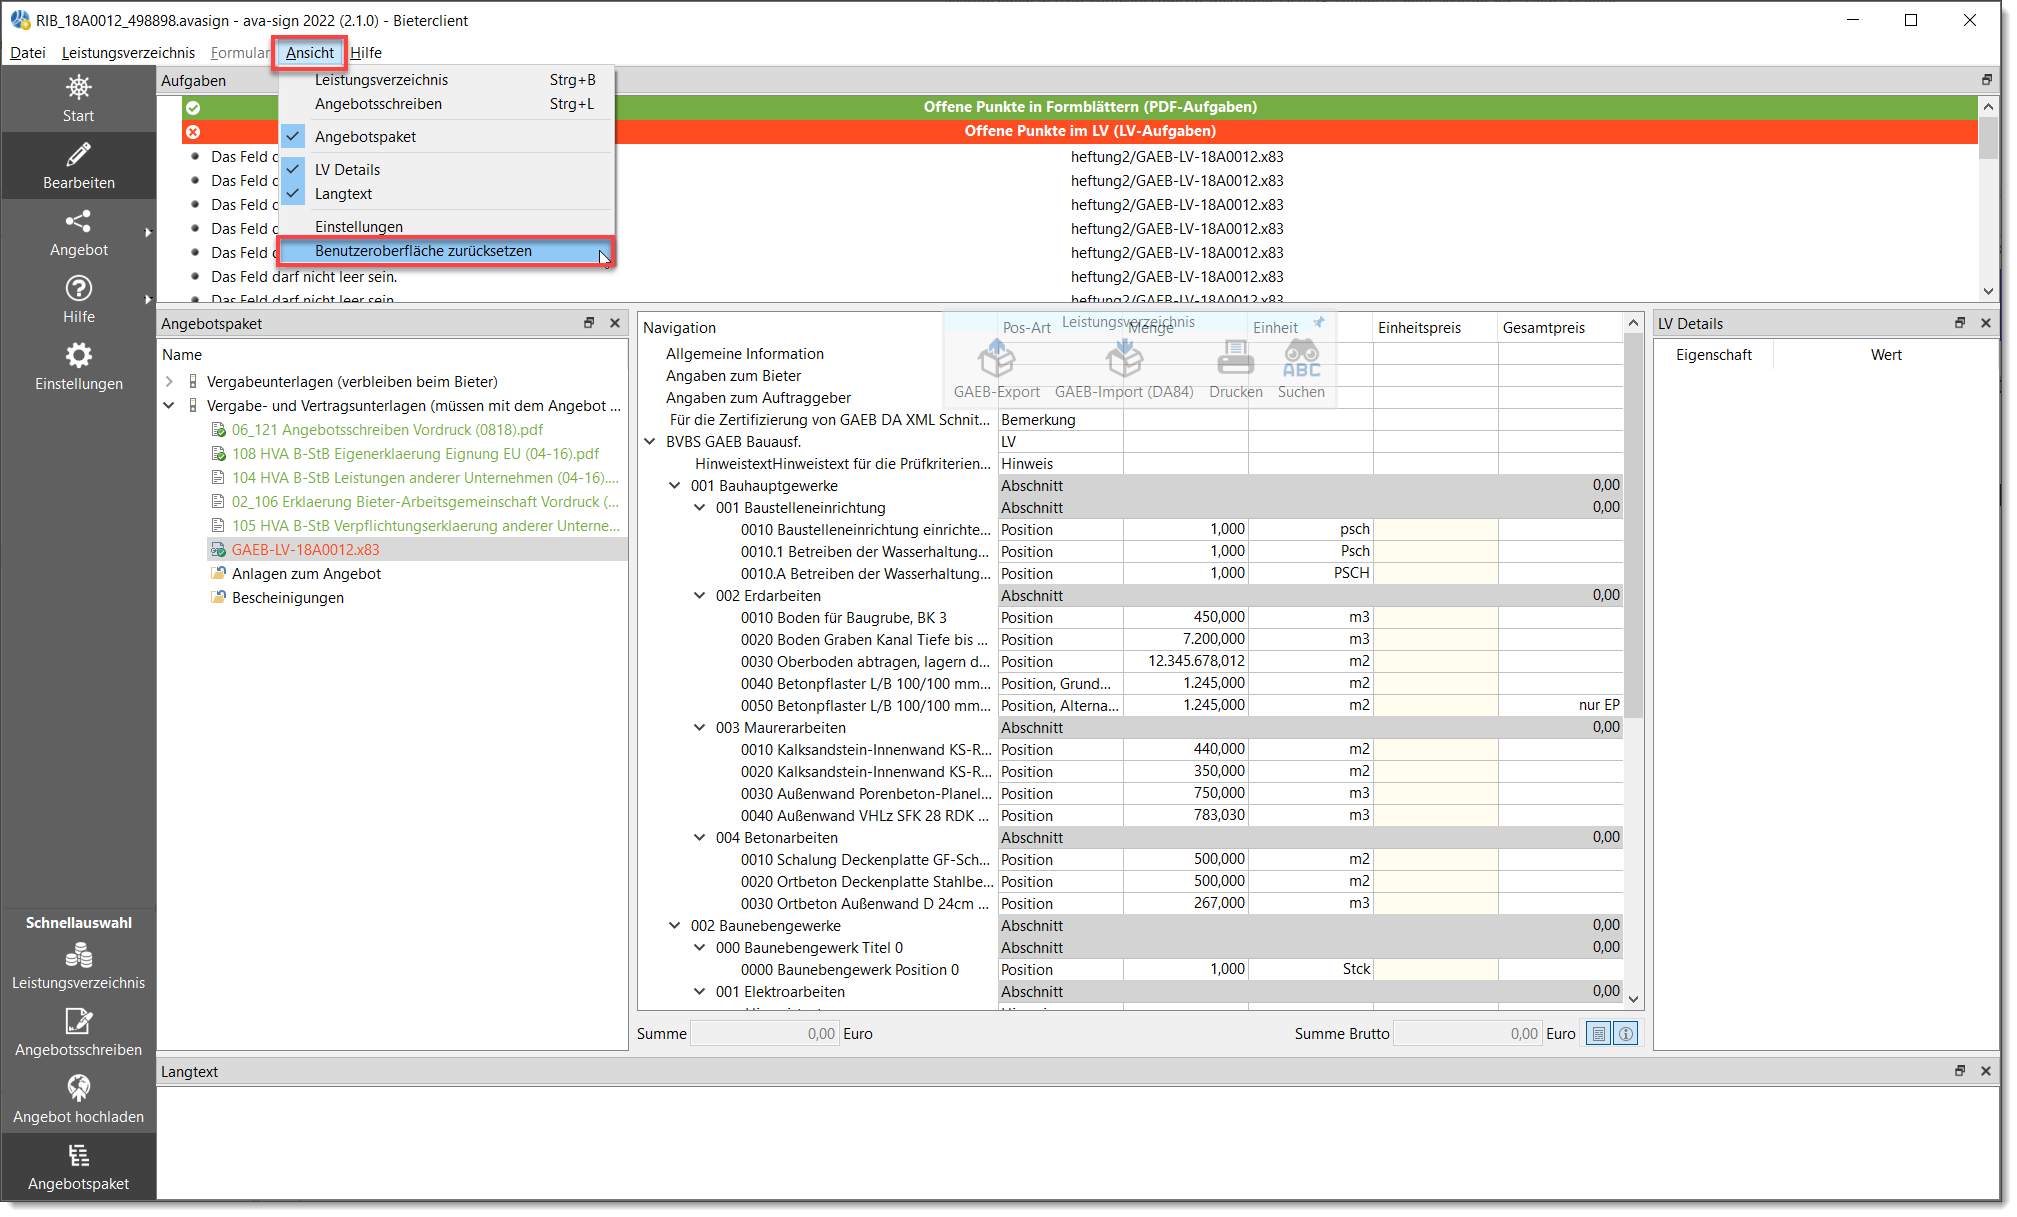
Task: Select Angebotspaket icon at sidebar bottom
Action: pos(78,1155)
